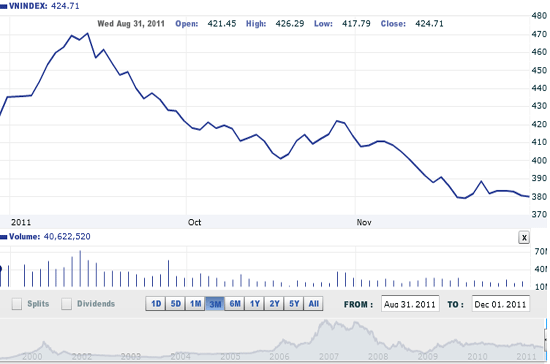This screenshot has width=550, height=364.
Task: Click the FROM date field Aug 31, 2011
Action: (x=410, y=304)
